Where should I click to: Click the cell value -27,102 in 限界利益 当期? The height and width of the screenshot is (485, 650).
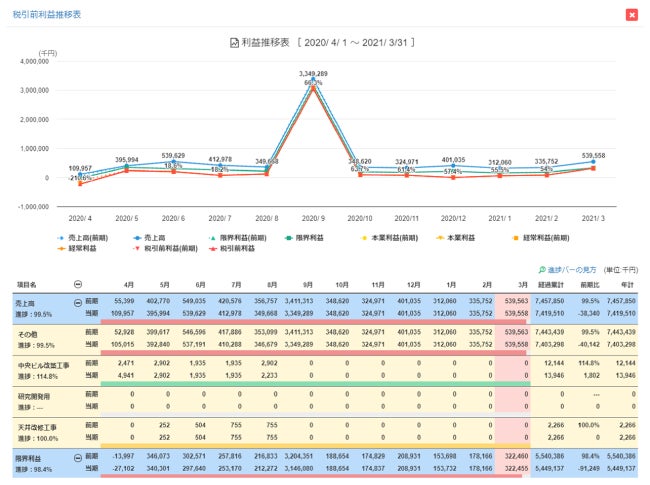point(123,468)
